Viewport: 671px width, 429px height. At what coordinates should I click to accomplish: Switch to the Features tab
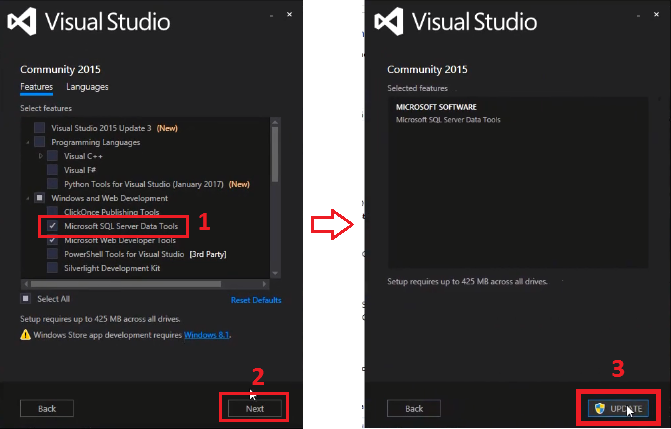coord(36,87)
